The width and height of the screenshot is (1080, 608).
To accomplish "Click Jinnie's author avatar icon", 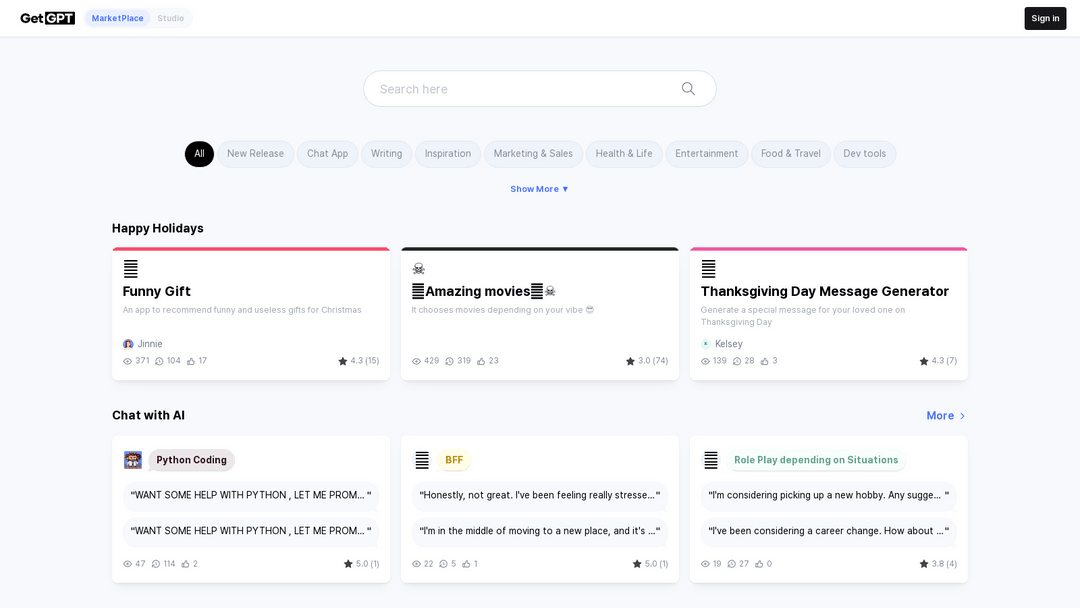I will [128, 344].
